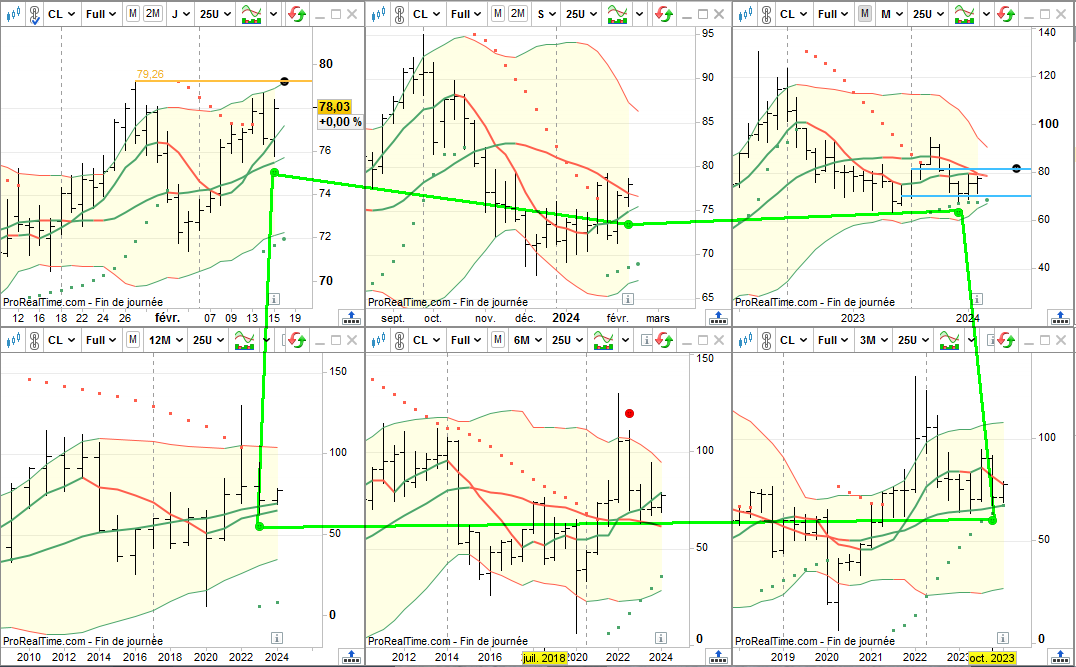This screenshot has height=667, width=1076.
Task: Open chart style icon on weekly S chart
Action: [379, 14]
